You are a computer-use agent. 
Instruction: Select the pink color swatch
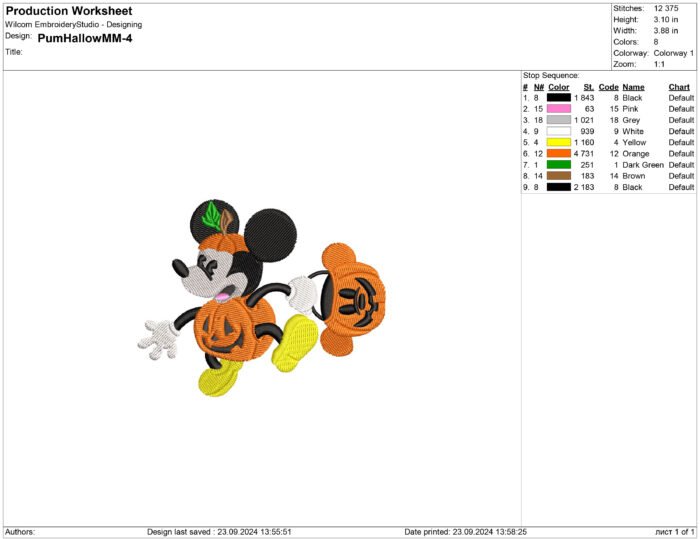click(558, 109)
